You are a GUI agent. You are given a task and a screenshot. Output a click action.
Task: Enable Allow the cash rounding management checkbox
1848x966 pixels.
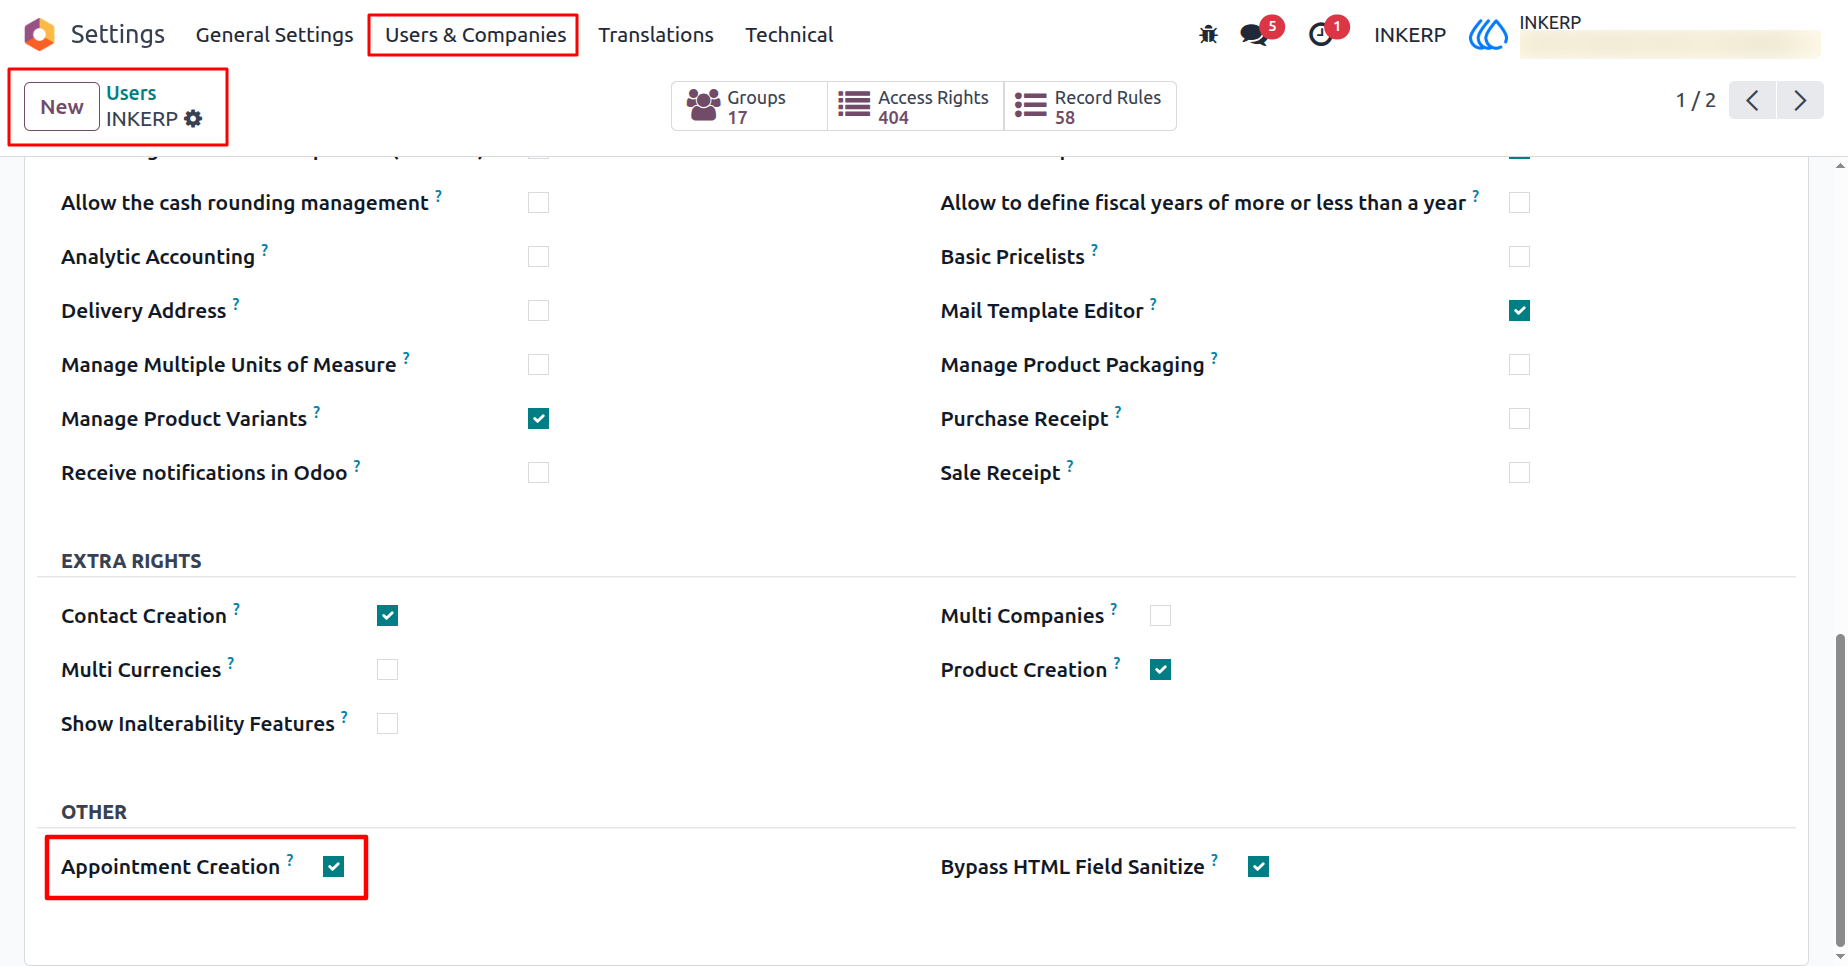point(538,203)
